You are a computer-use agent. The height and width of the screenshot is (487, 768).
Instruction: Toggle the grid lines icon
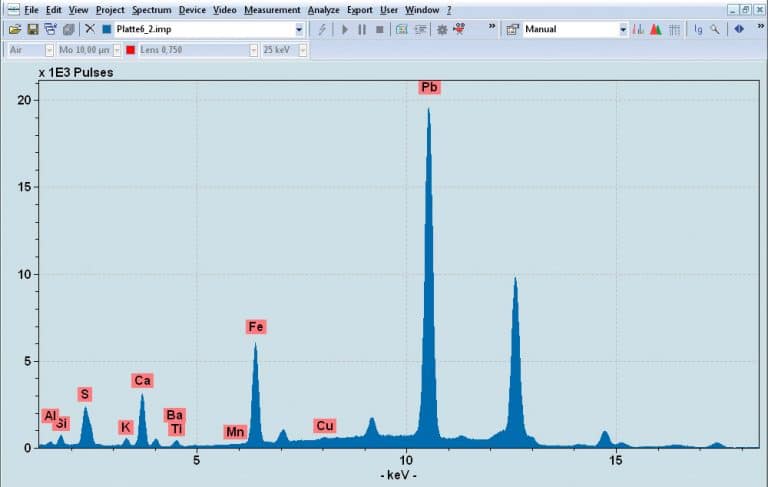coord(675,30)
